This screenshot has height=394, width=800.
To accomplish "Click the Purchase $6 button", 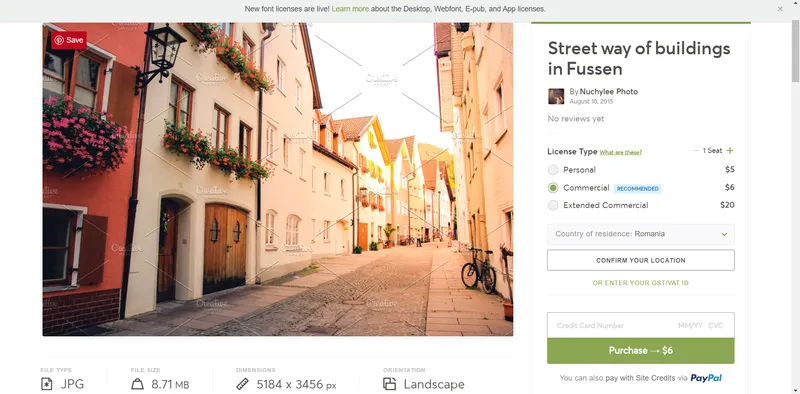I will coord(641,351).
